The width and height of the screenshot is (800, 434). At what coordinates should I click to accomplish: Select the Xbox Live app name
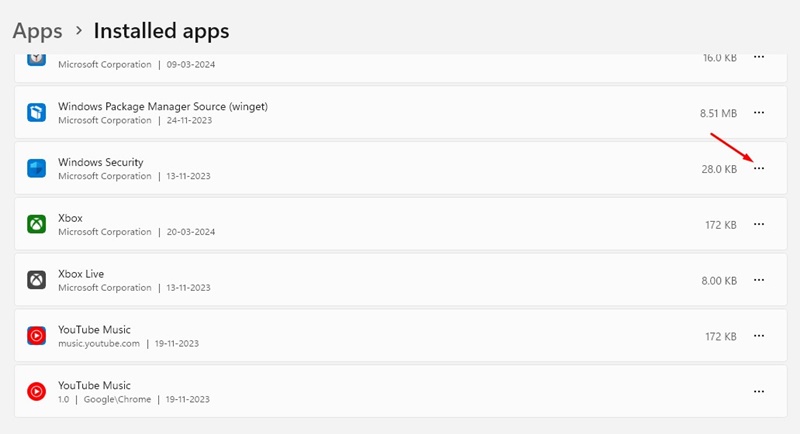tap(81, 274)
